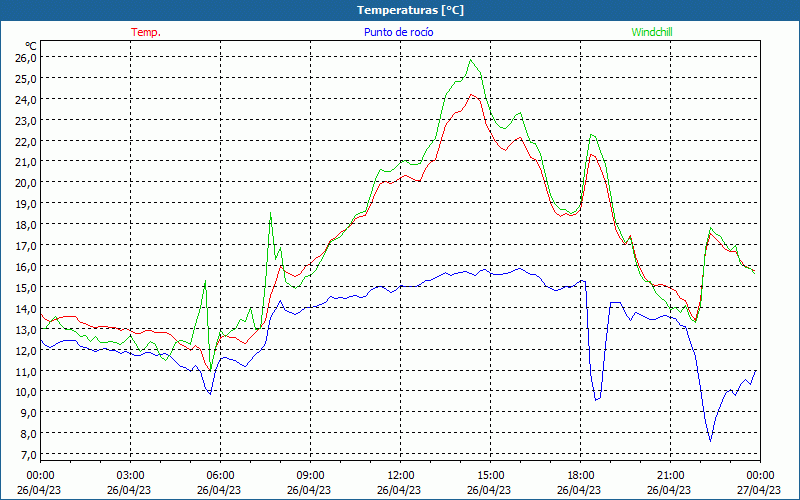Click the '21:00' time axis label
800x500 pixels.
click(670, 476)
